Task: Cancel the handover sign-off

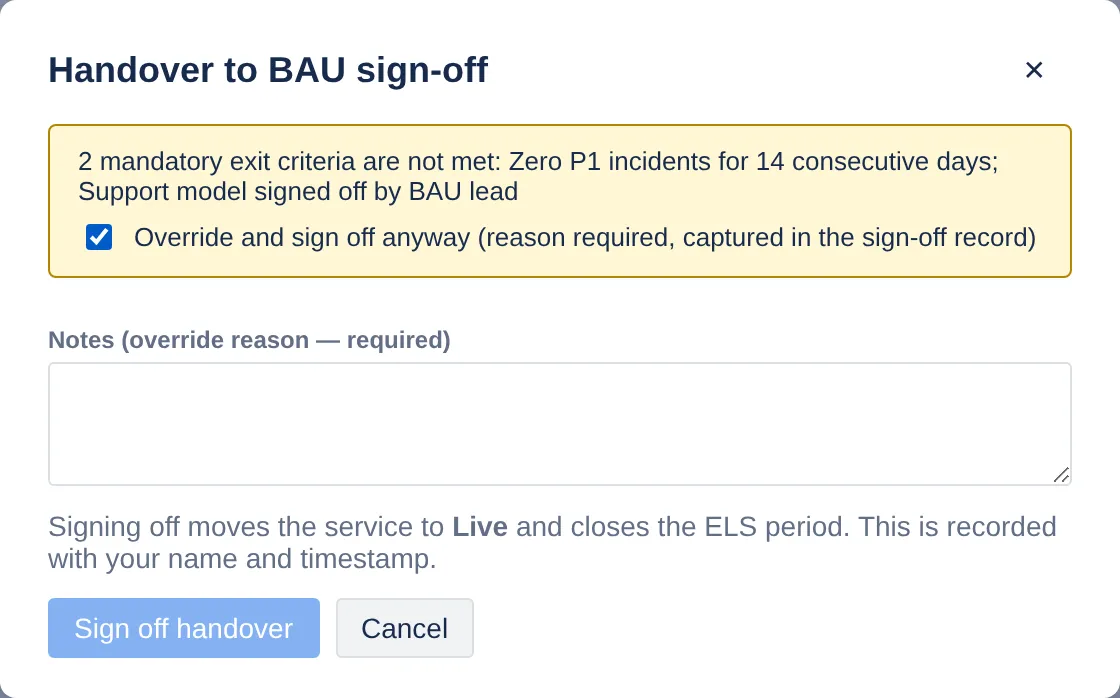Action: [x=404, y=628]
